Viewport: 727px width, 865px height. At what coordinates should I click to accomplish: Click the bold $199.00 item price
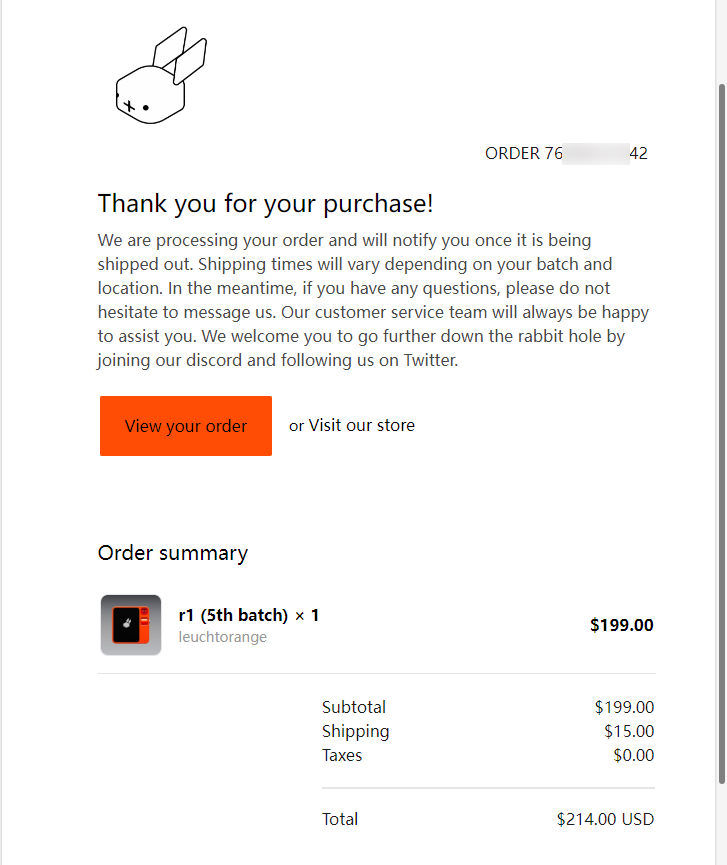[x=621, y=625]
